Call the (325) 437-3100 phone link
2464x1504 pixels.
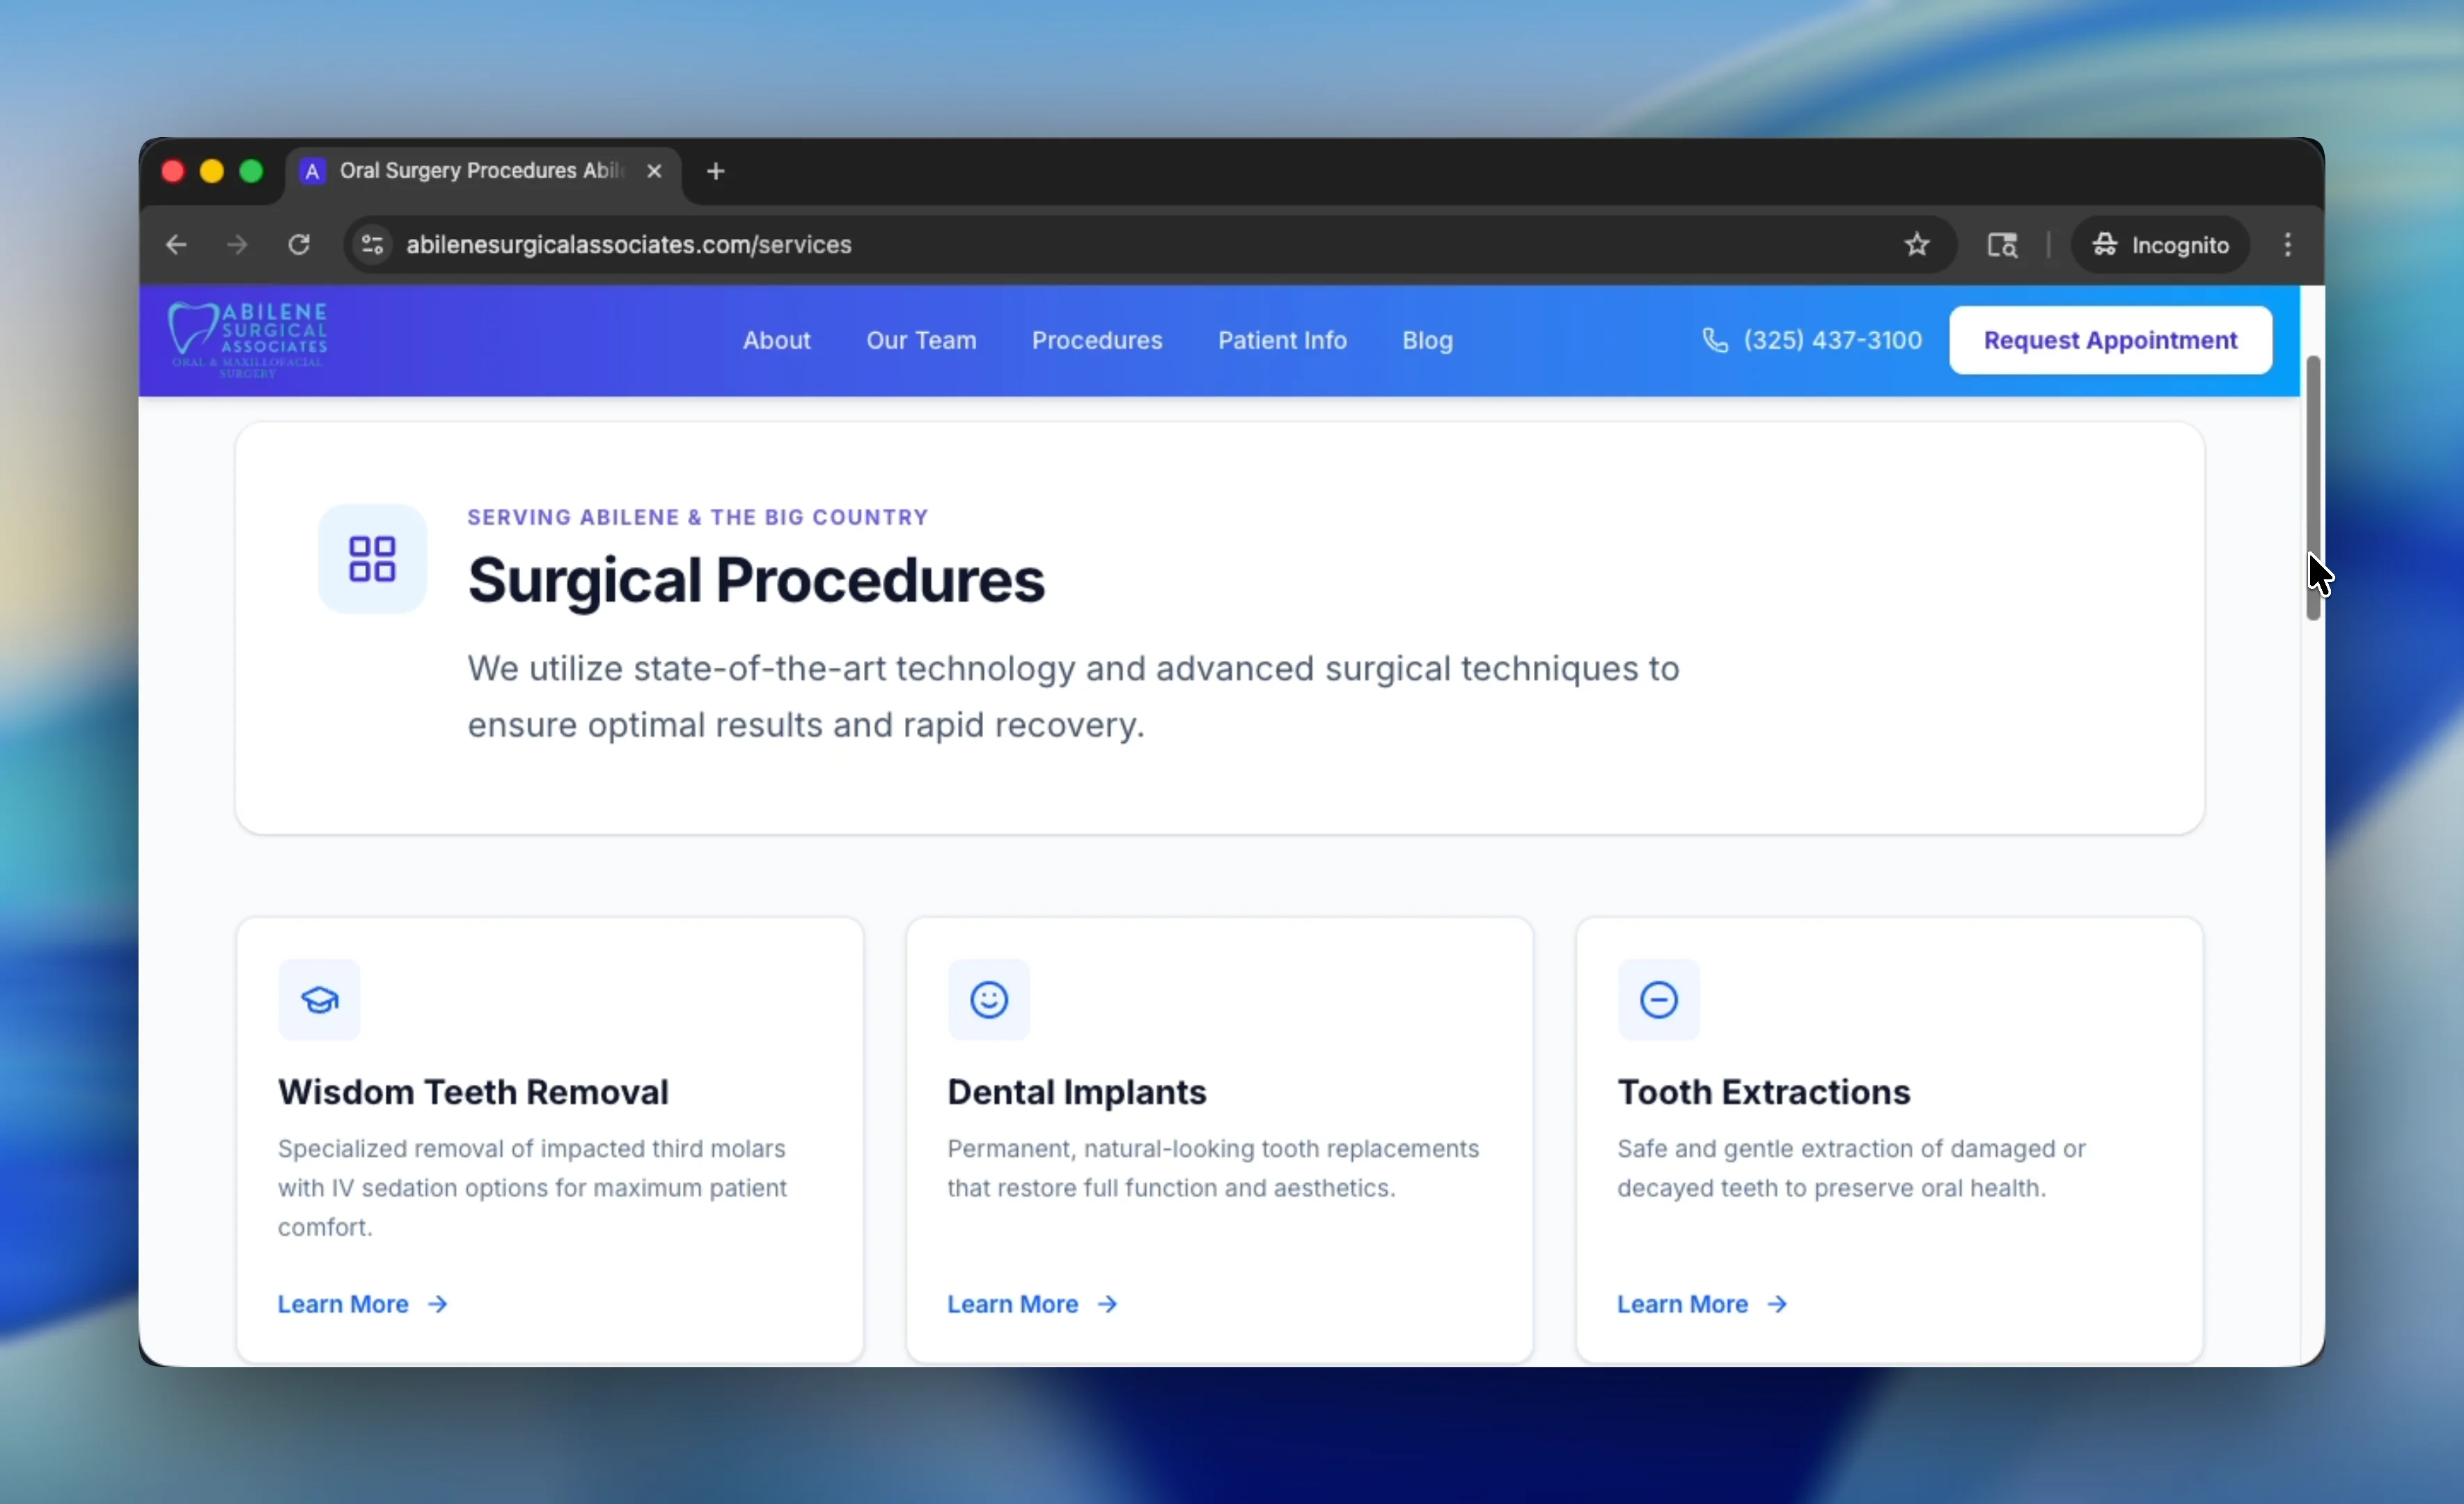click(x=1832, y=340)
